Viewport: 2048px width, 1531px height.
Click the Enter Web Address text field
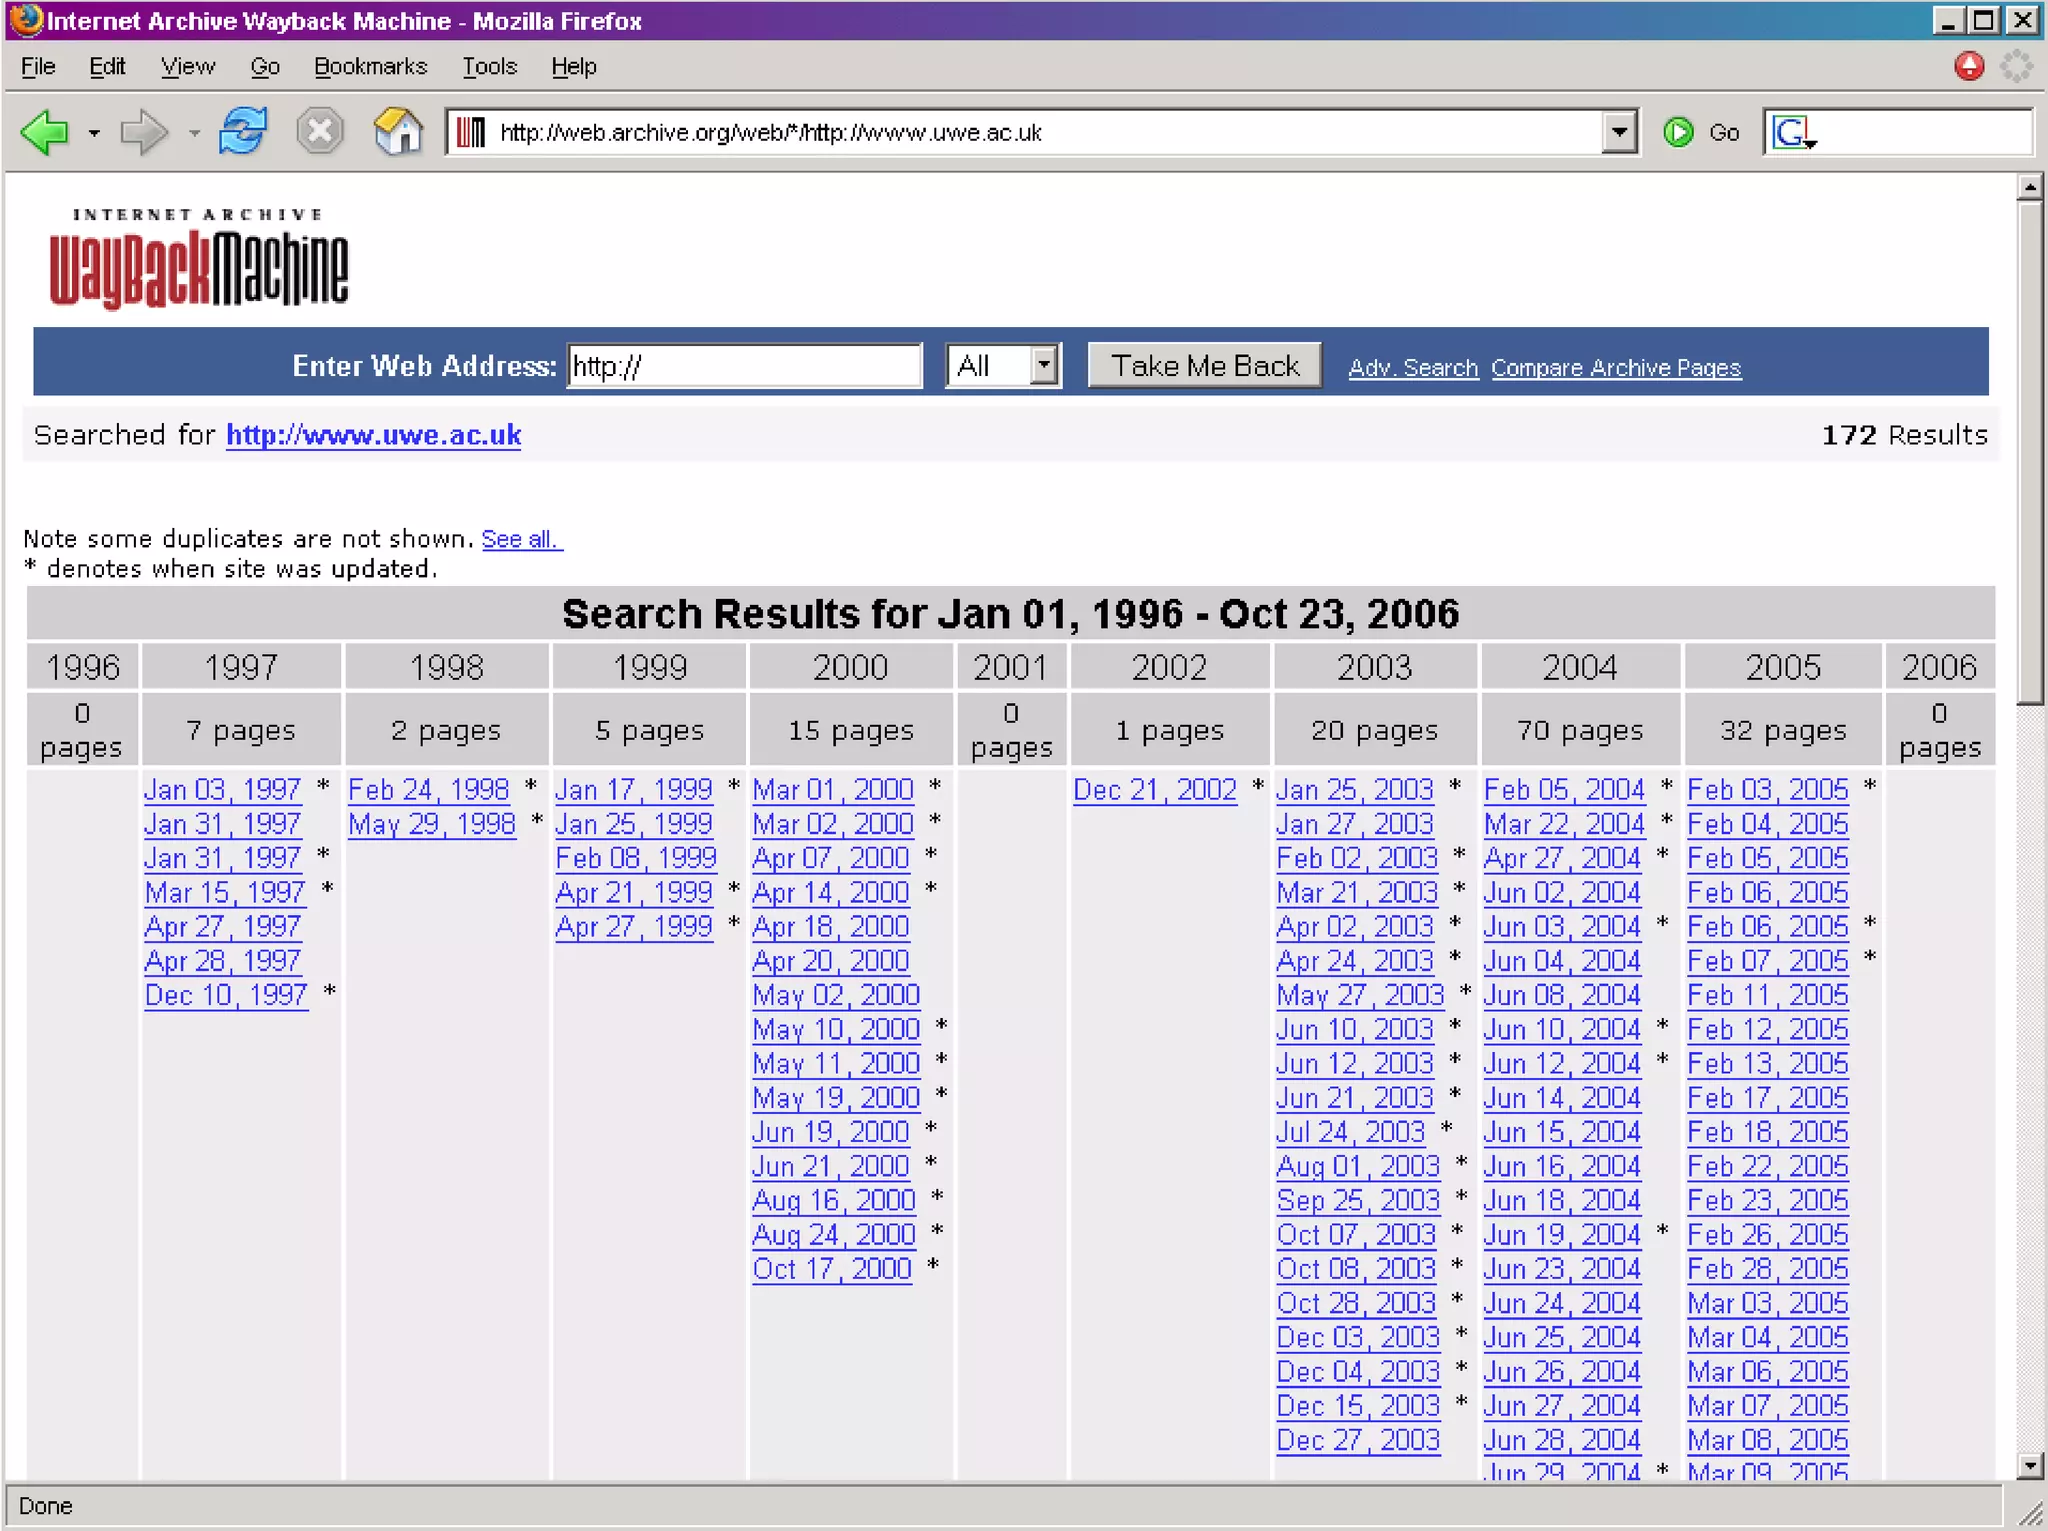(x=744, y=366)
